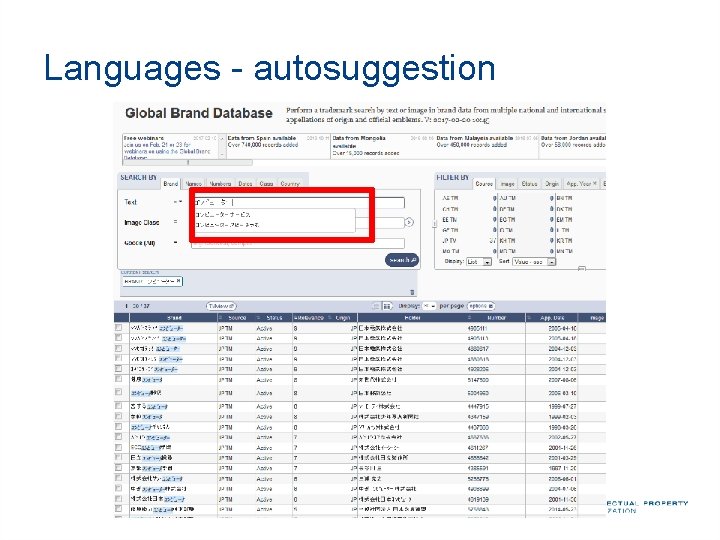Switch results to grid view icon

coord(387,306)
